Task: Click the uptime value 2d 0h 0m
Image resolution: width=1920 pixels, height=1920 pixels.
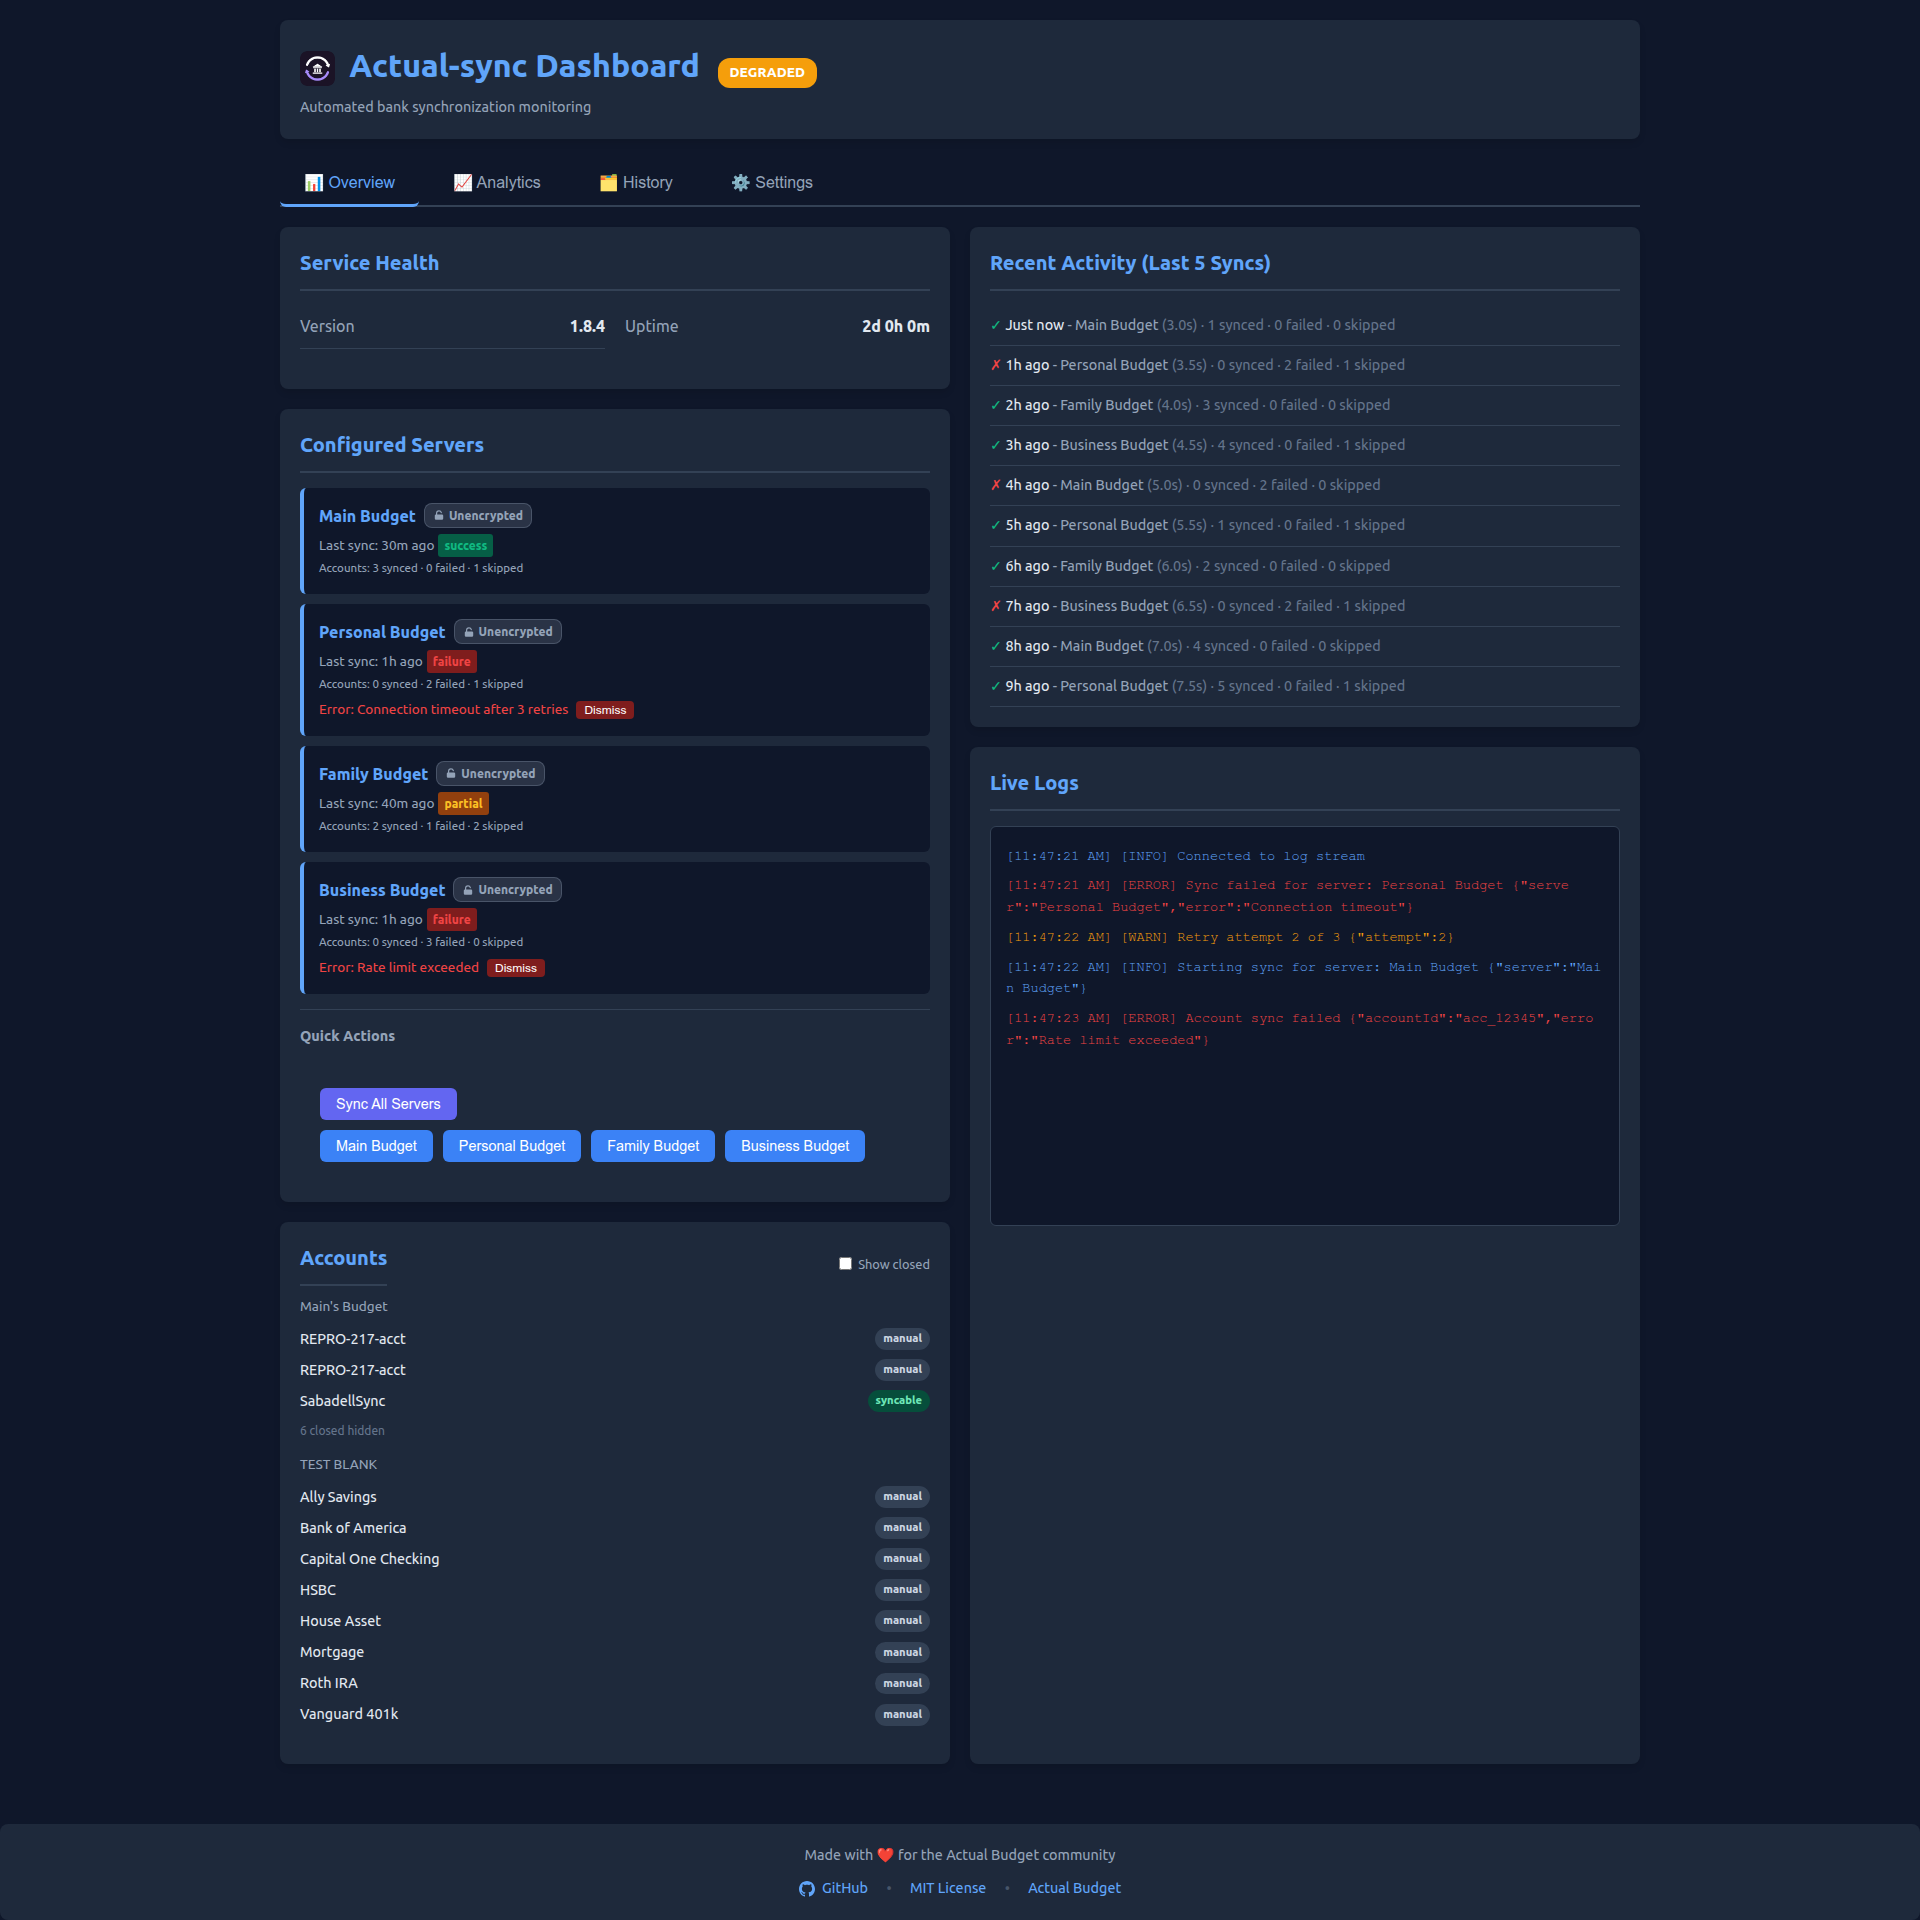Action: [896, 326]
